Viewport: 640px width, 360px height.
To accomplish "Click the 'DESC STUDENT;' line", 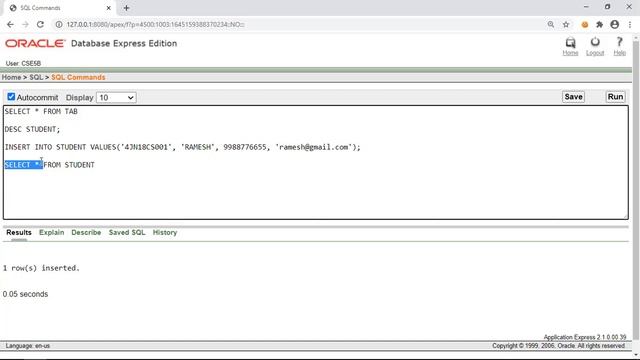I will click(x=32, y=129).
